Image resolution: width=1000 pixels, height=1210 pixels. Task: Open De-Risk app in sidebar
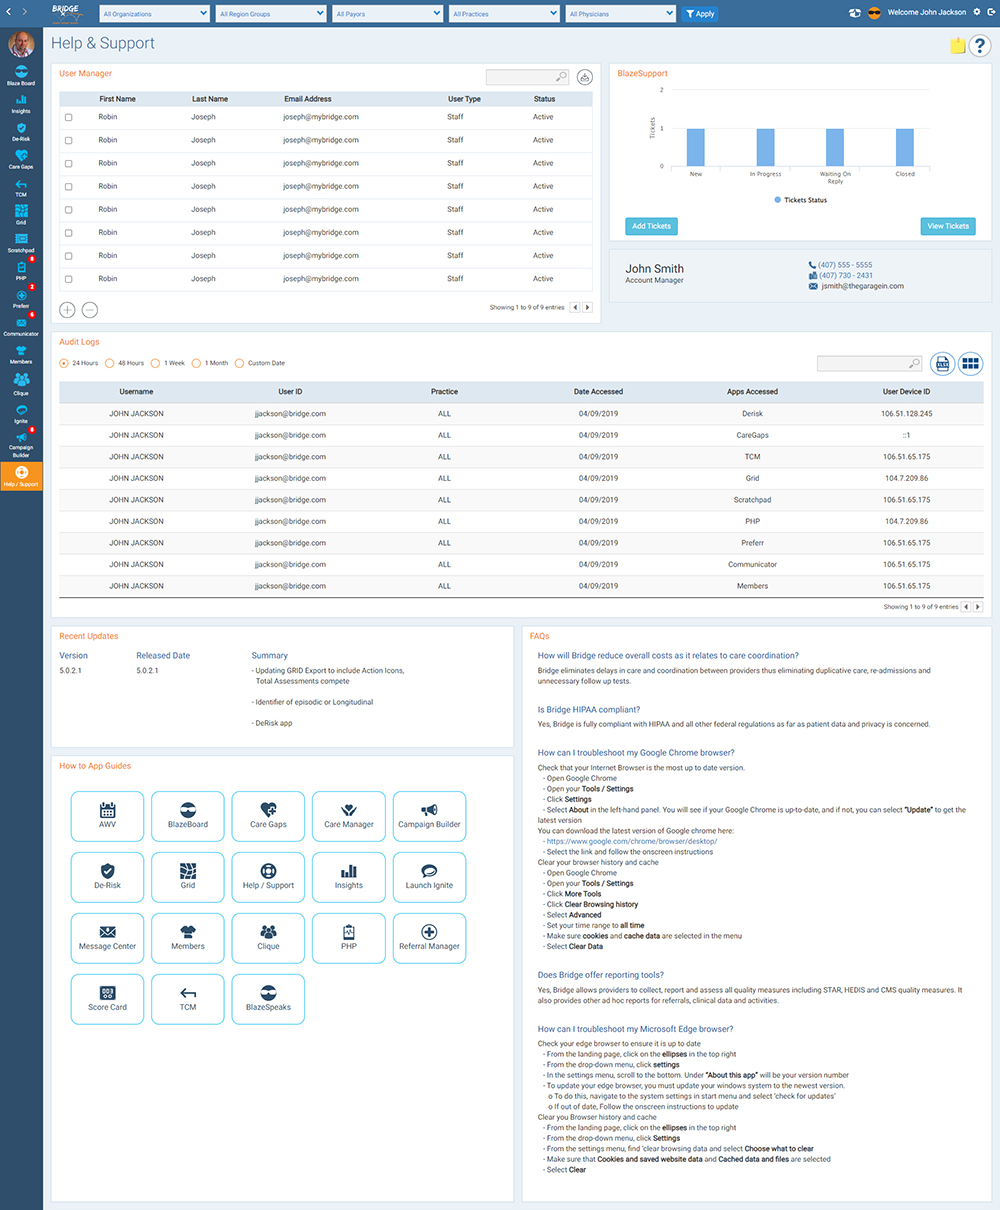[x=21, y=131]
